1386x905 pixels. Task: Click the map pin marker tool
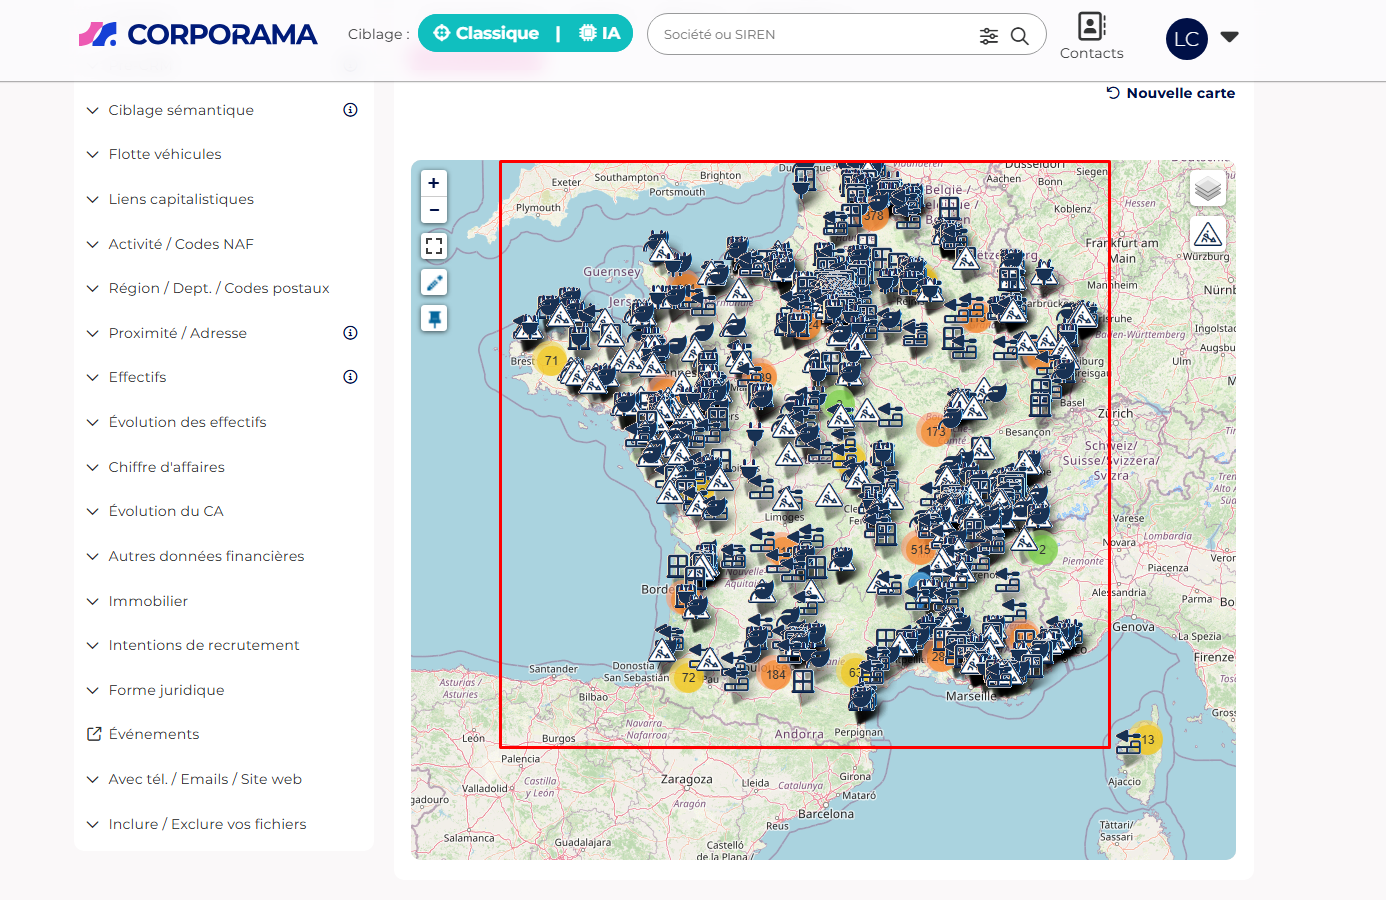tap(434, 319)
